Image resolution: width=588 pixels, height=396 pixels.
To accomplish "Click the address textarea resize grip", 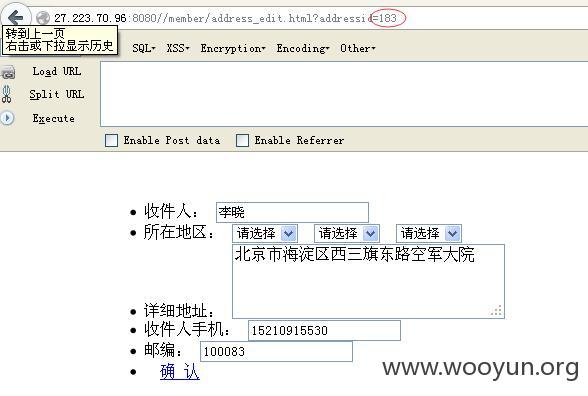I will click(496, 311).
